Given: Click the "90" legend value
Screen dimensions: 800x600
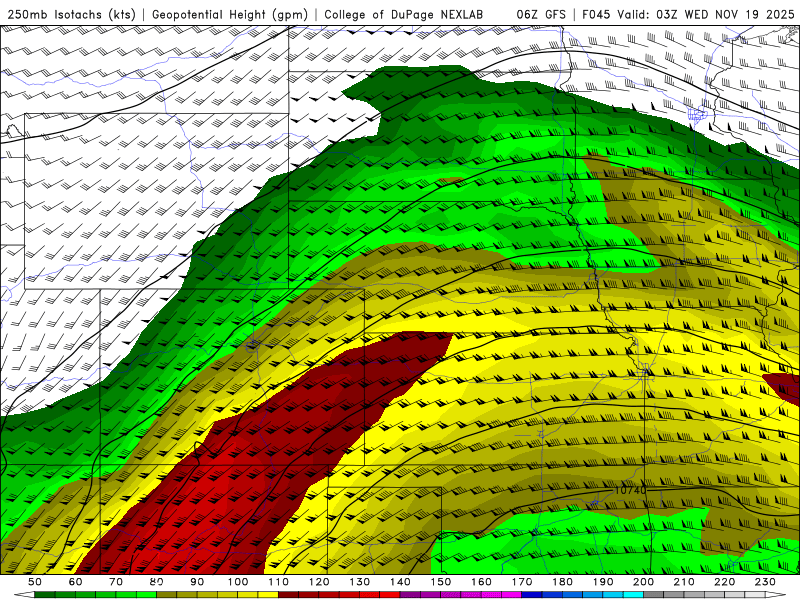Looking at the screenshot, I should 197,582.
